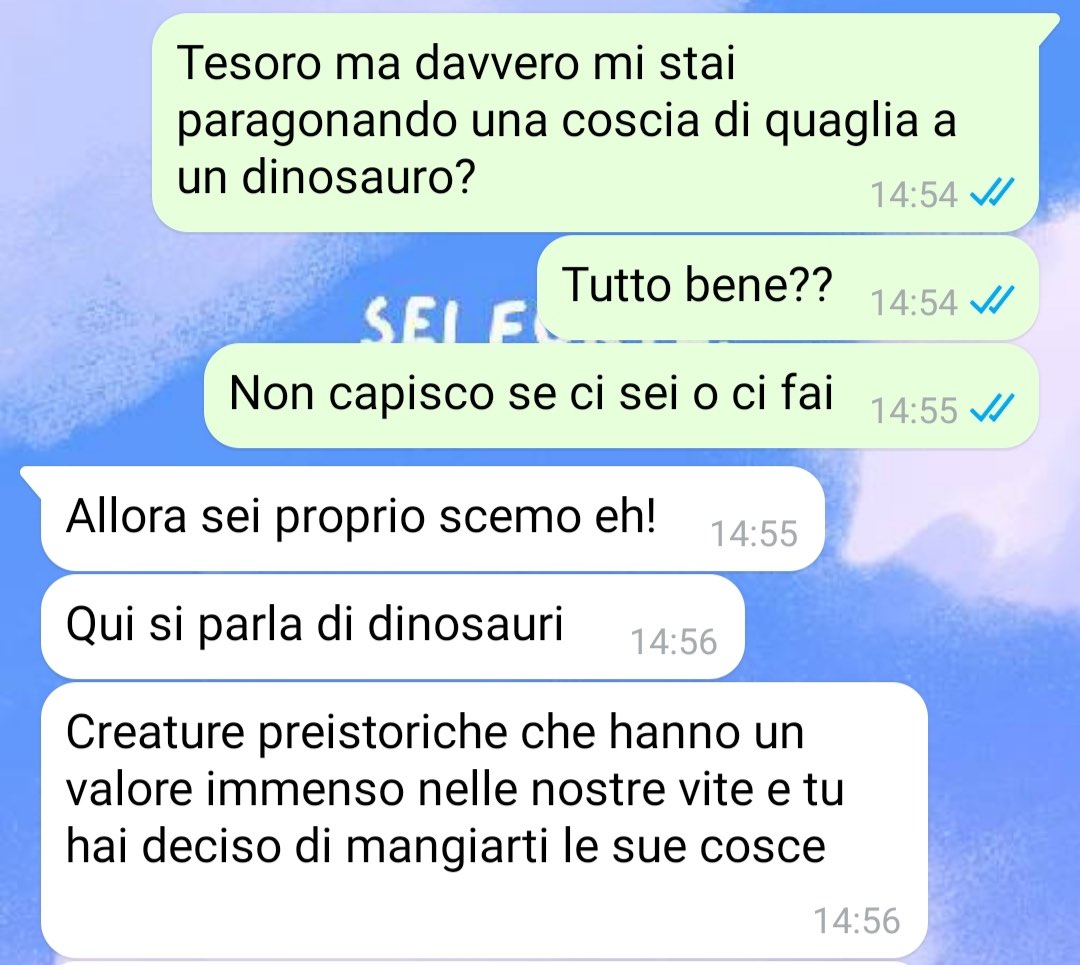Tap the 14:55 timestamp on 'Allora sei' message
Viewport: 1080px width, 965px height.
tap(754, 534)
